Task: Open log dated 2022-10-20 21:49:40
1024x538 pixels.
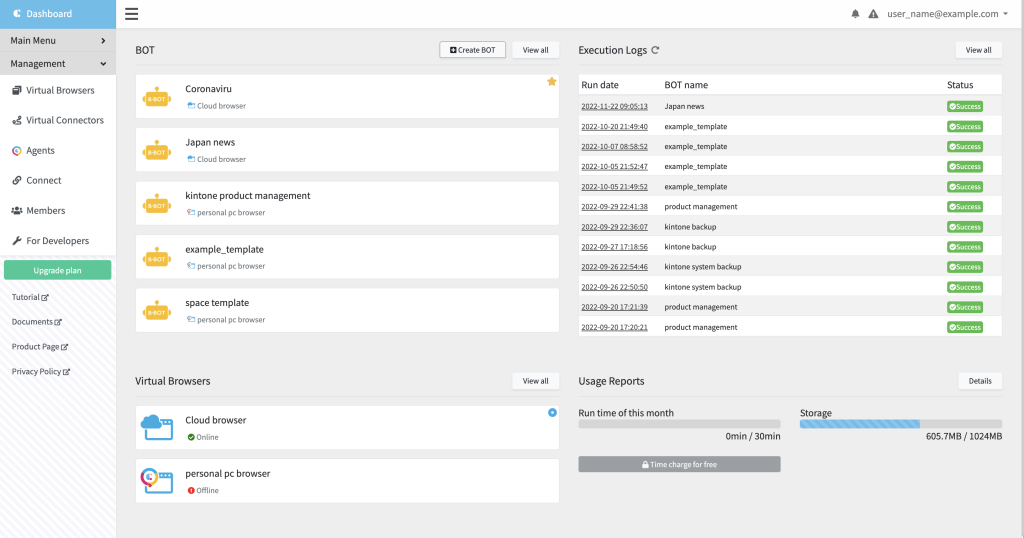Action: 615,127
